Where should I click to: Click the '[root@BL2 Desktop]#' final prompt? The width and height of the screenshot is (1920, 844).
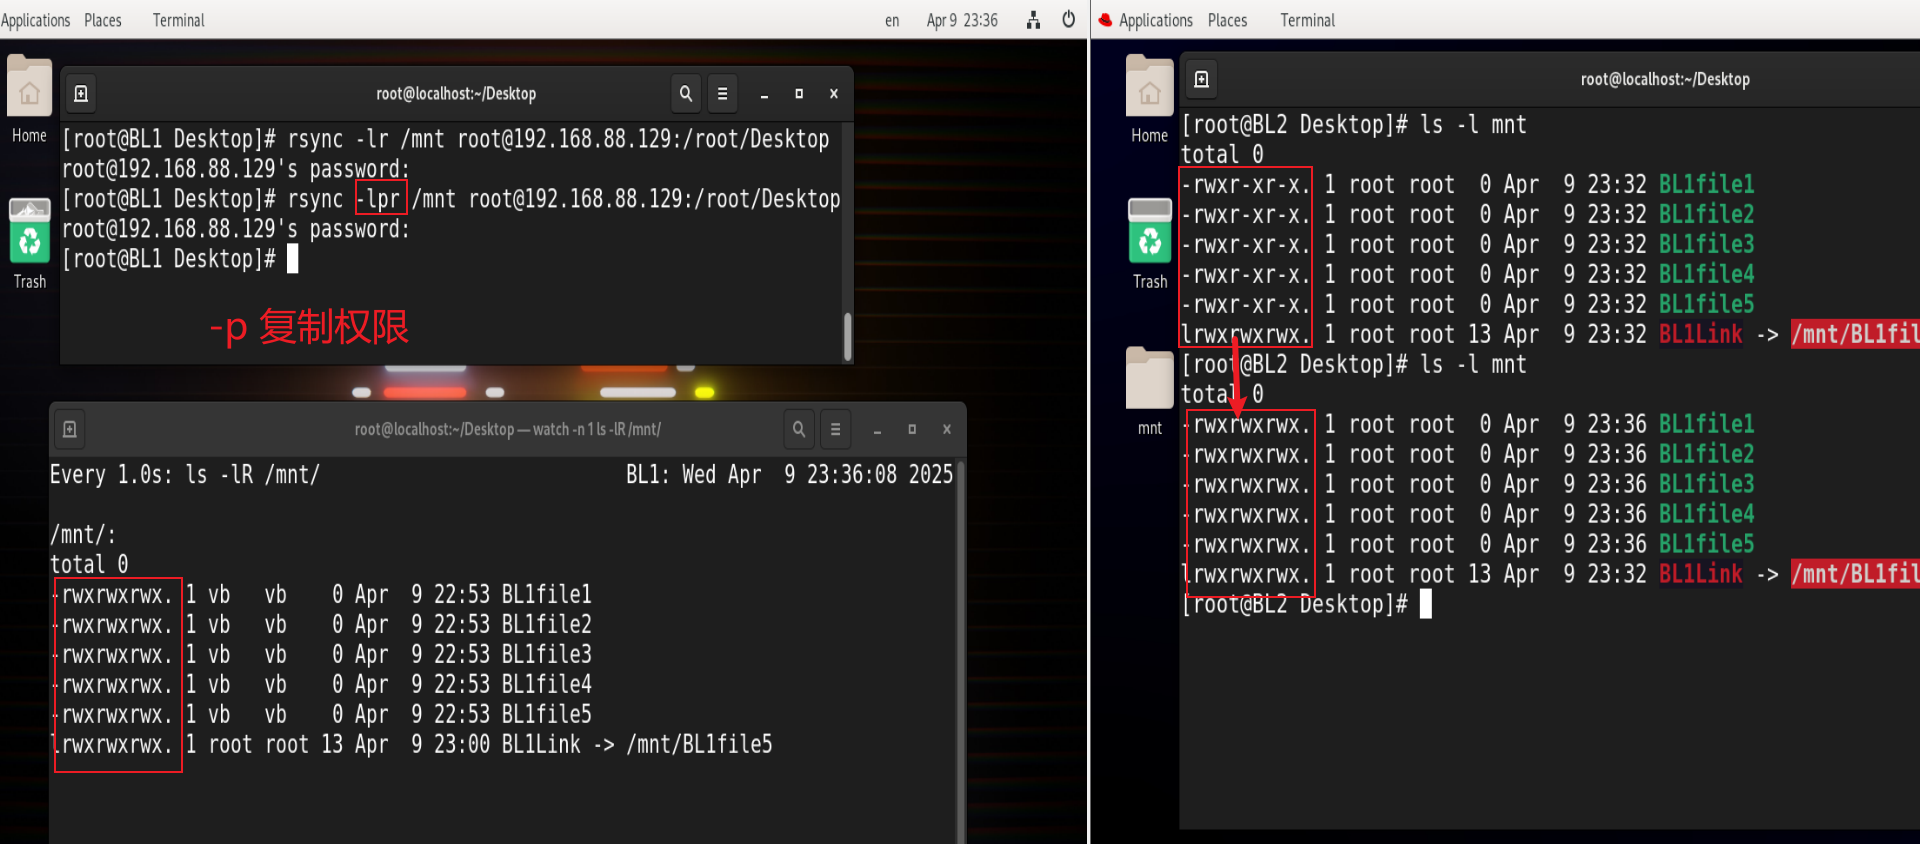1294,604
